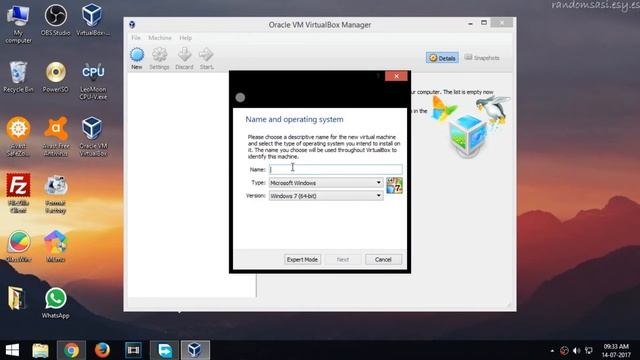The image size is (640, 360).
Task: Select the zipped folder desktop icon
Action: tap(16, 298)
